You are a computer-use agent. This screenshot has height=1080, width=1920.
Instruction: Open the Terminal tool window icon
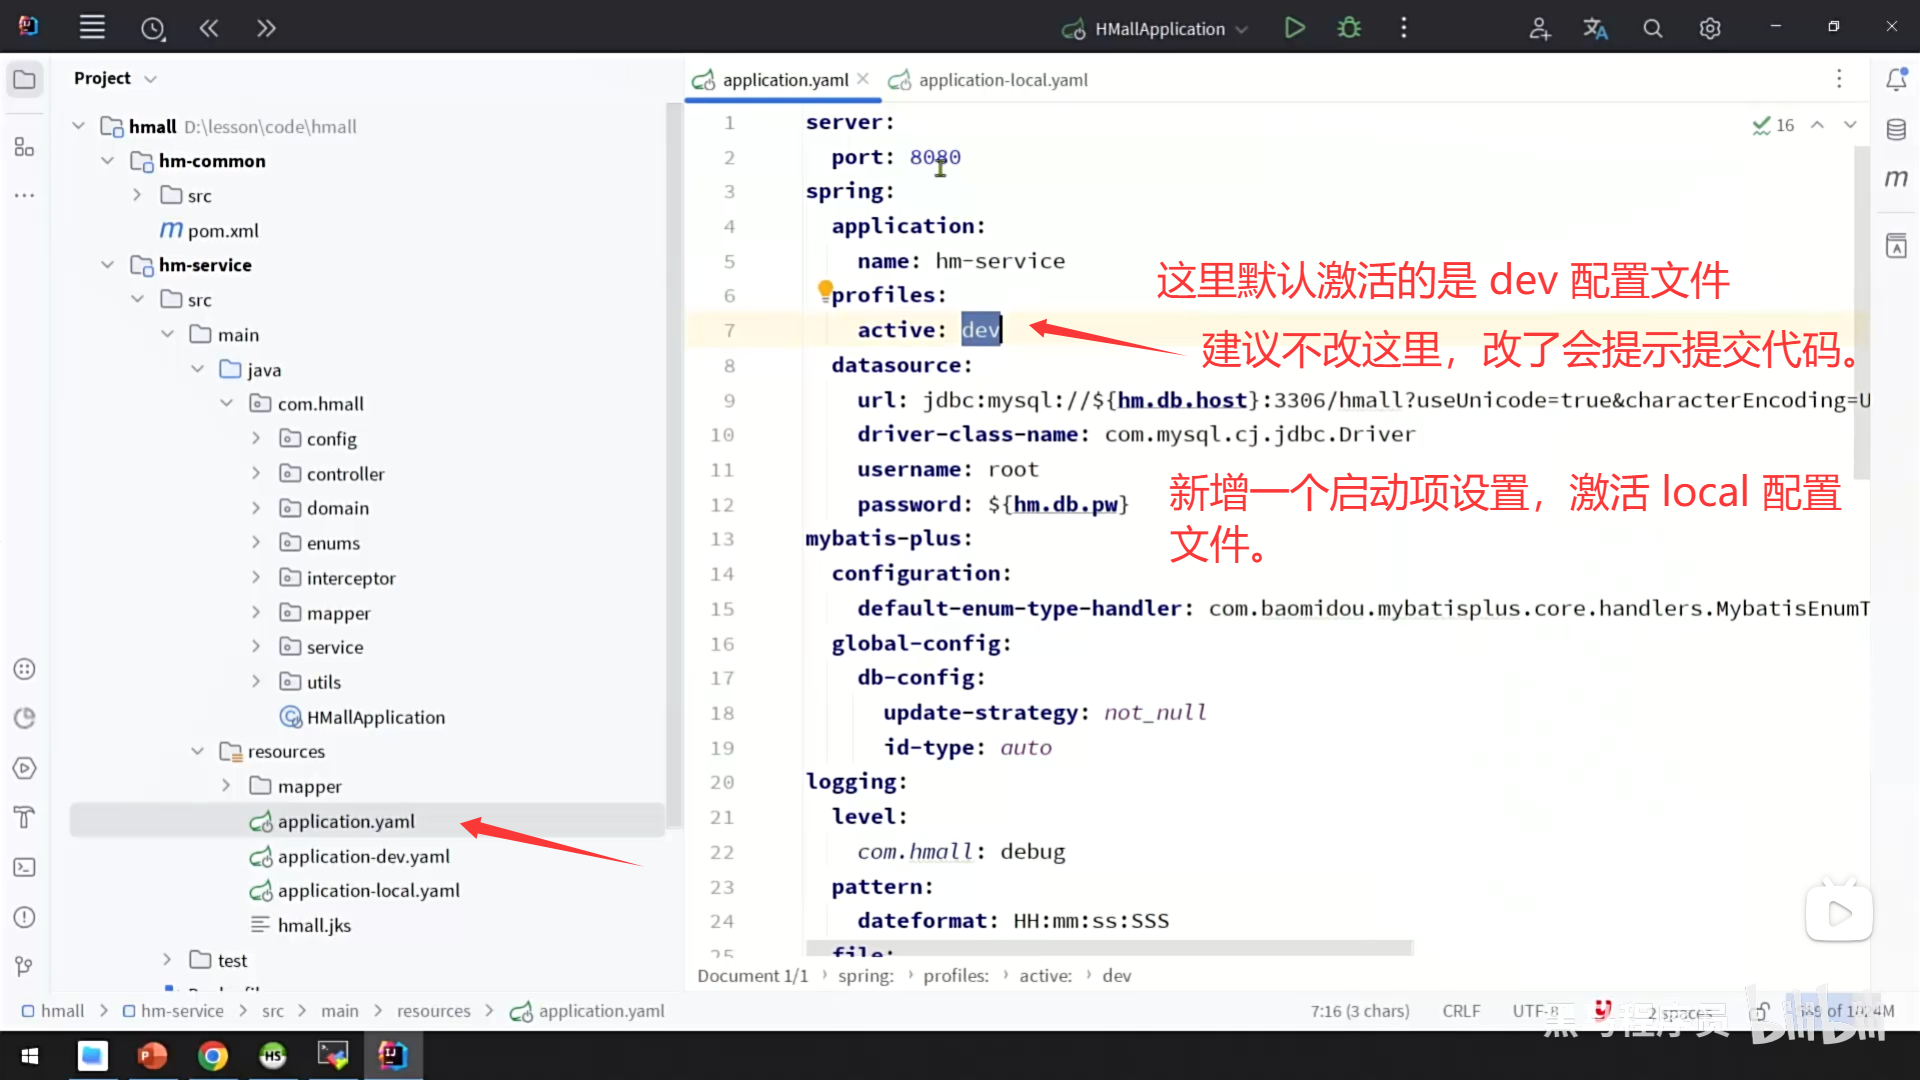(x=24, y=867)
